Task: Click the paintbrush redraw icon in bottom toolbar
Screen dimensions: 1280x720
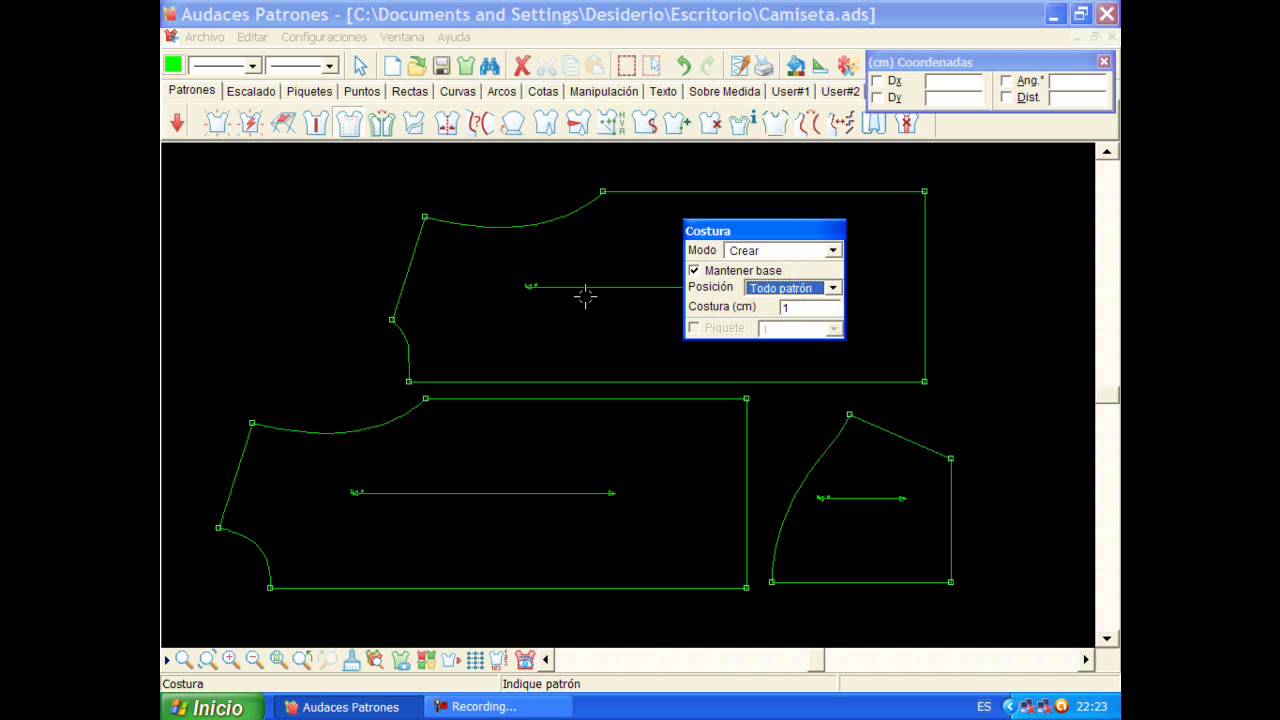Action: tap(351, 660)
